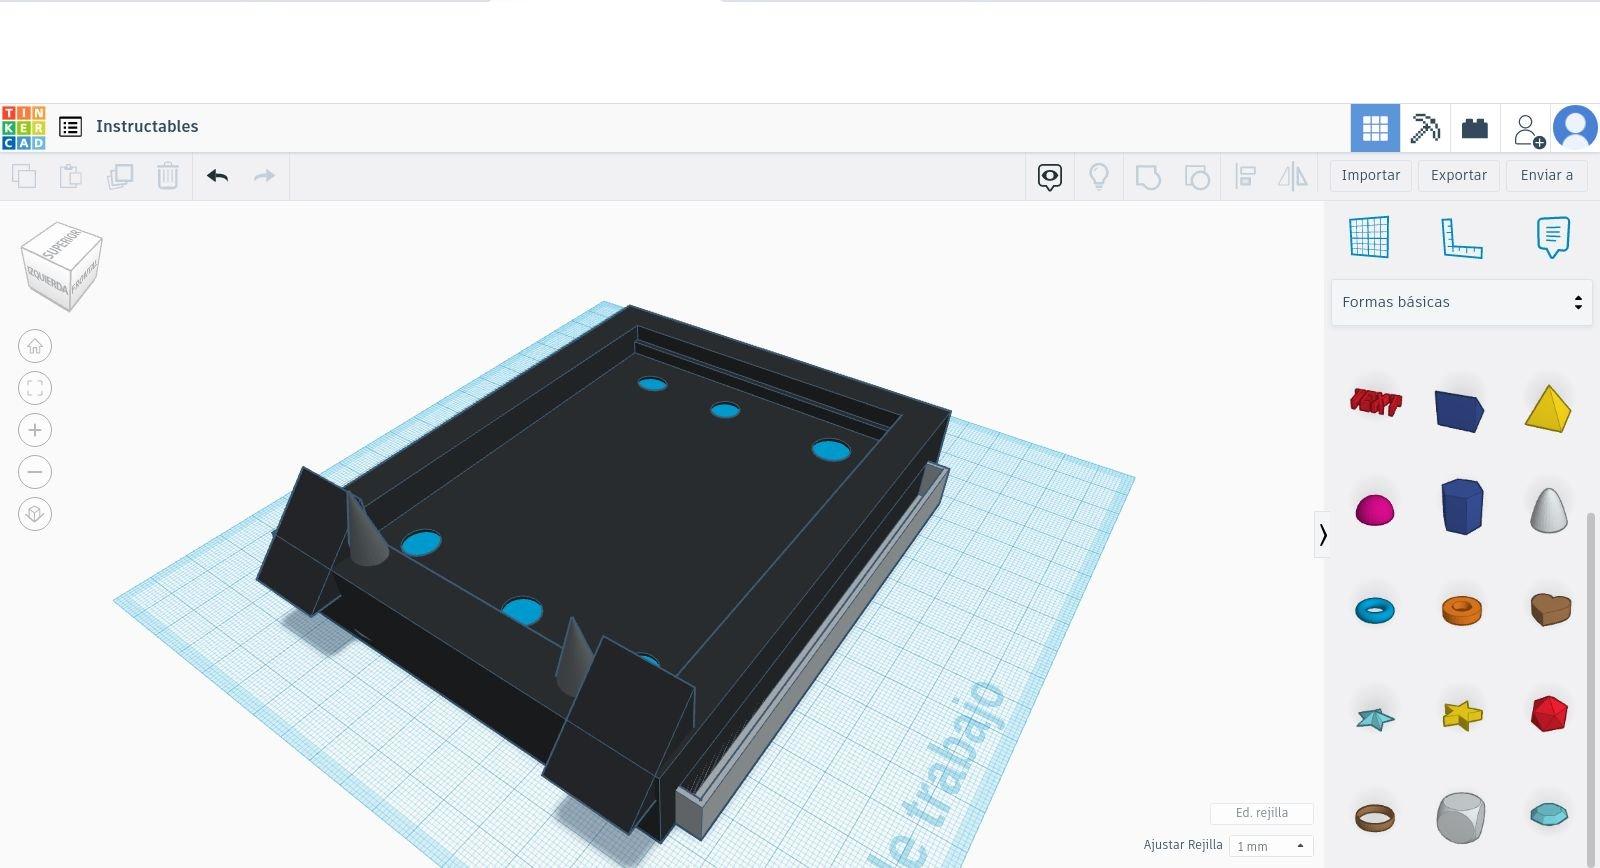This screenshot has height=868, width=1600.
Task: Pick the red icosahedron shape
Action: (1549, 714)
